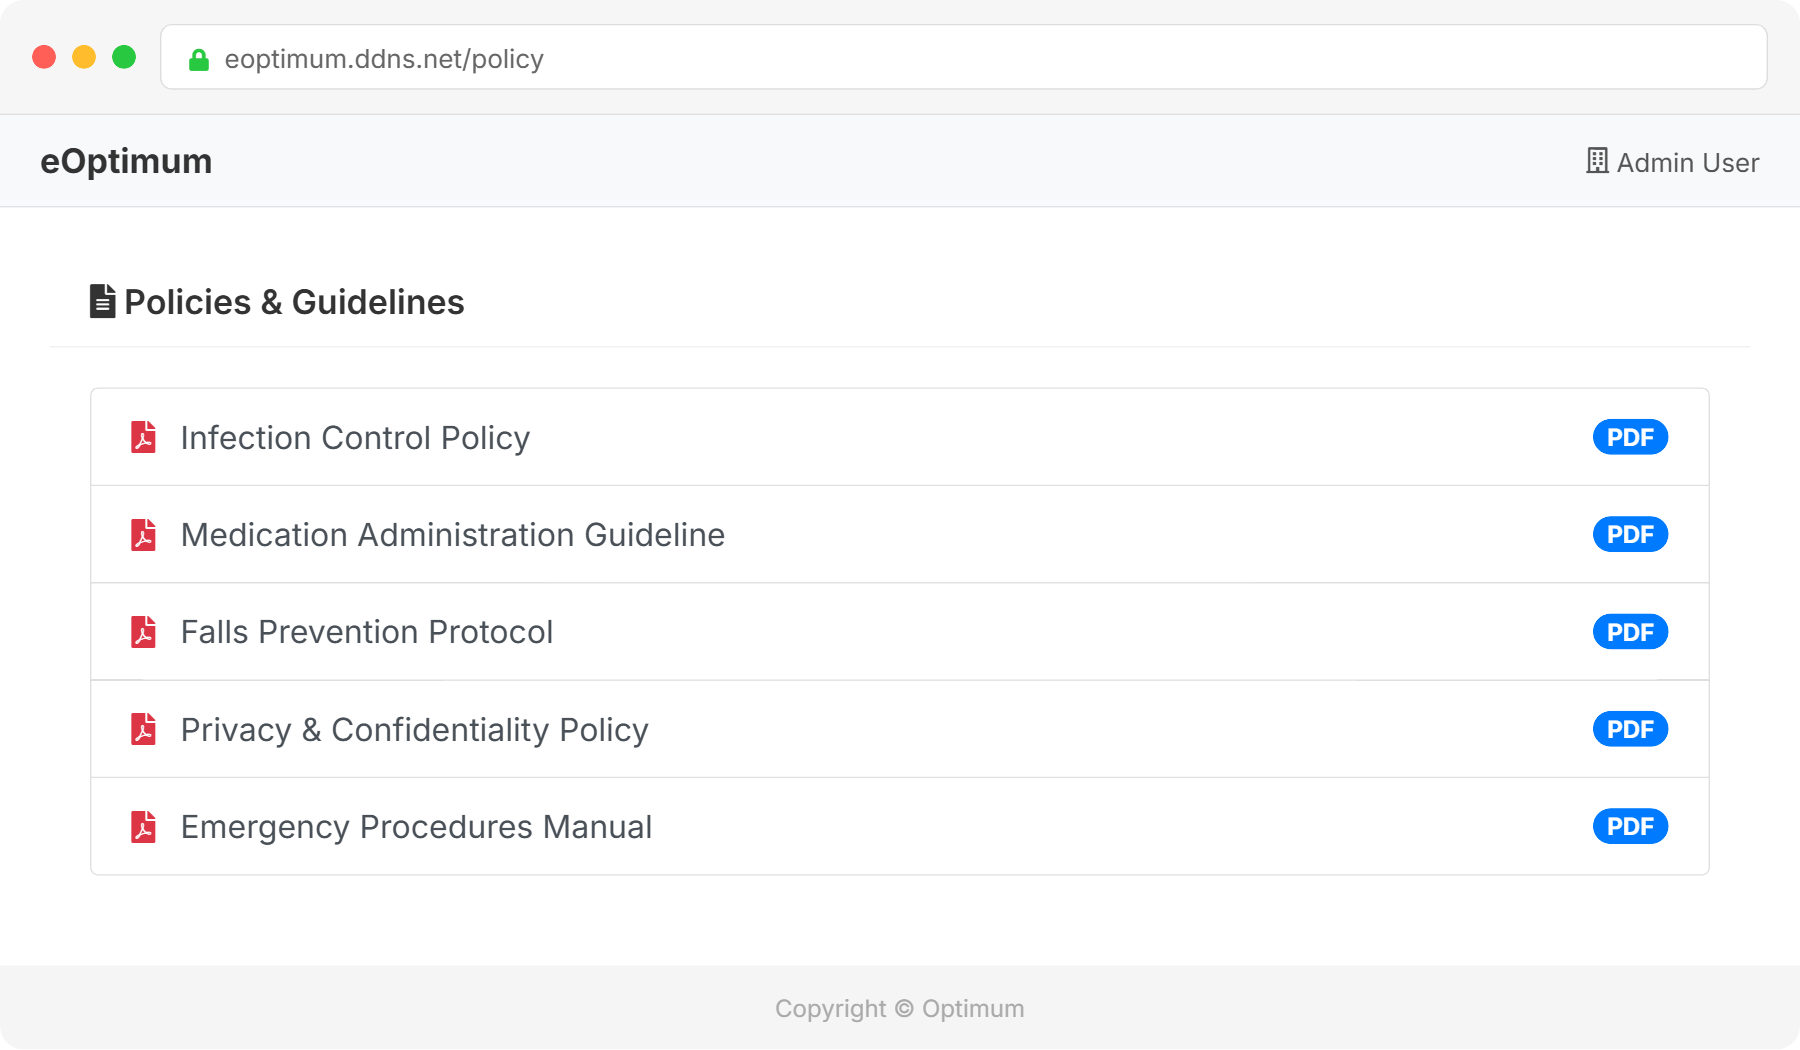Viewport: 1800px width, 1050px height.
Task: Click the PDF icon beside Falls Prevention Protocol
Action: coord(144,632)
